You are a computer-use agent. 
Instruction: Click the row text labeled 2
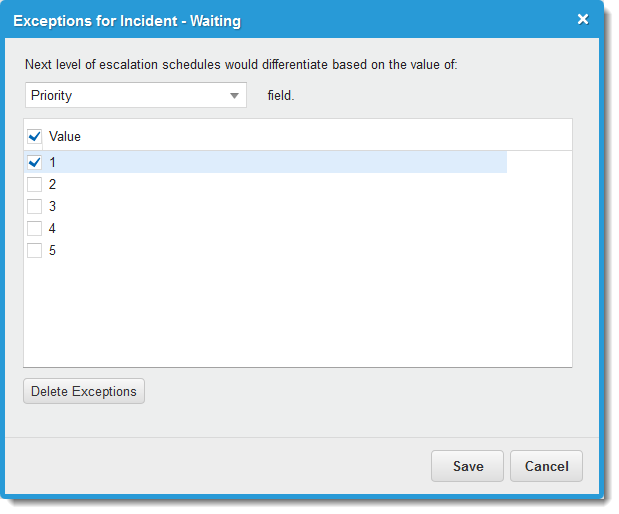coord(53,184)
